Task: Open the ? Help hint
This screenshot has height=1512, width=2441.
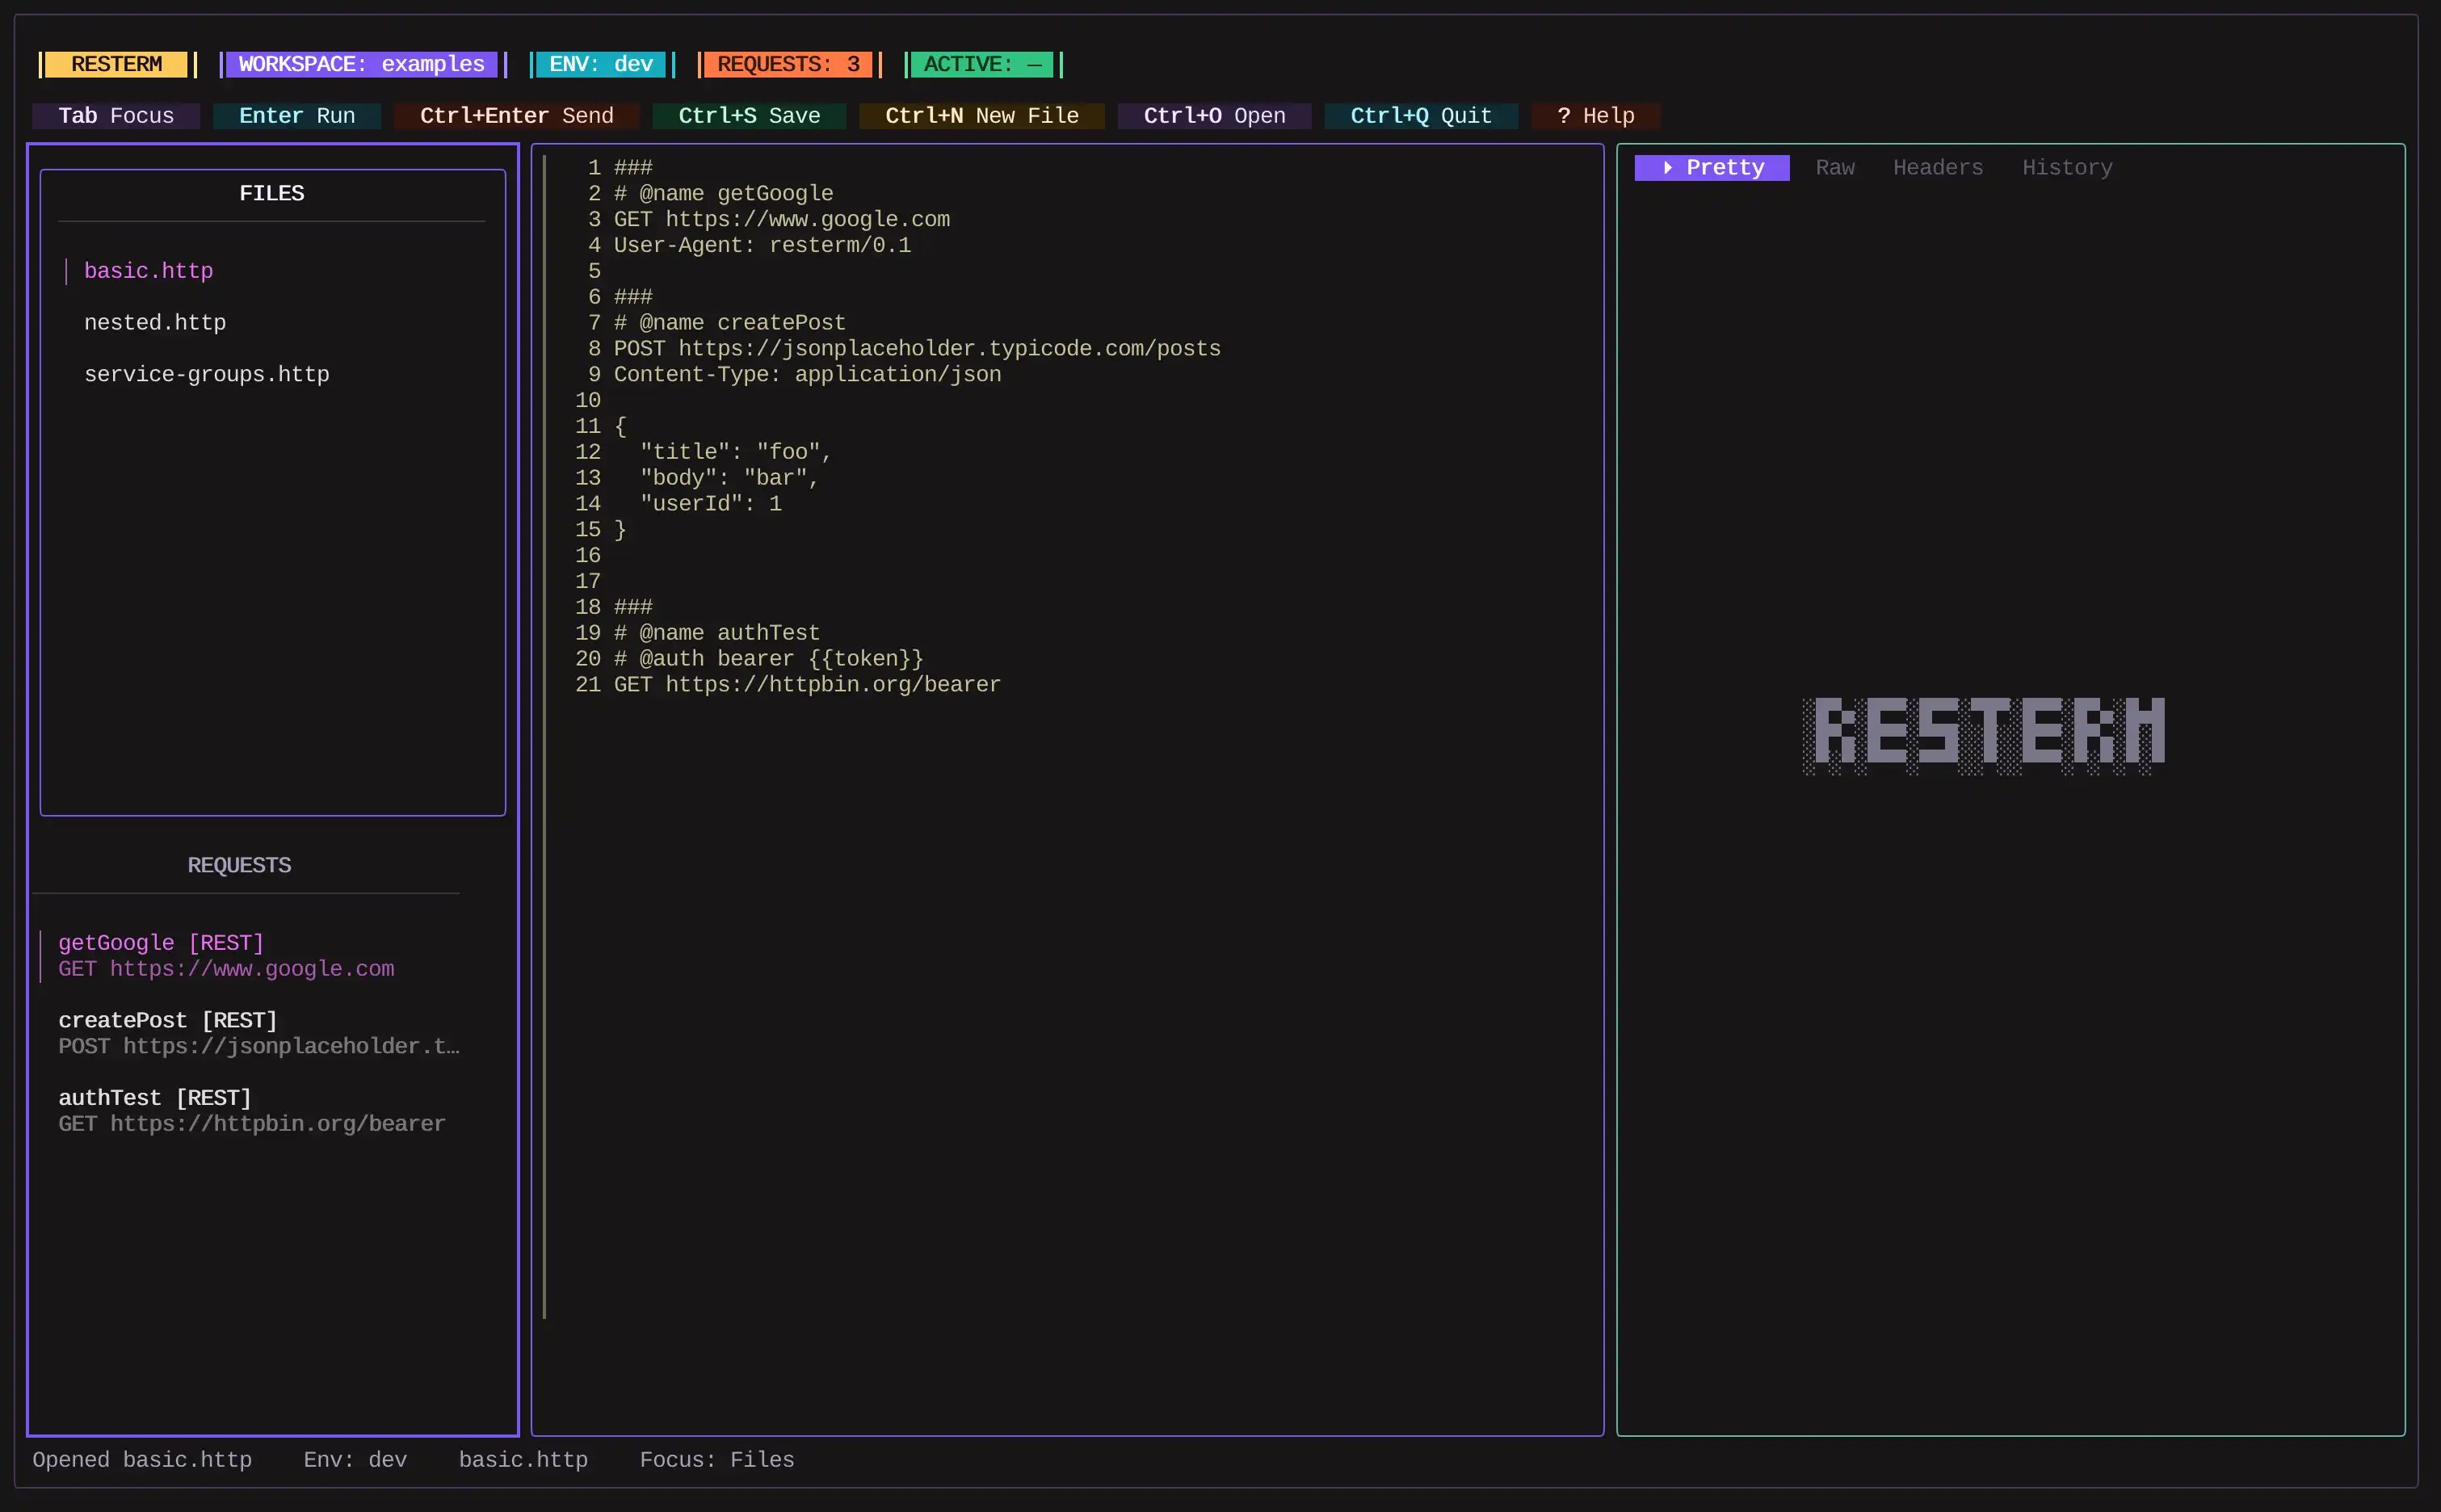Action: (x=1595, y=116)
